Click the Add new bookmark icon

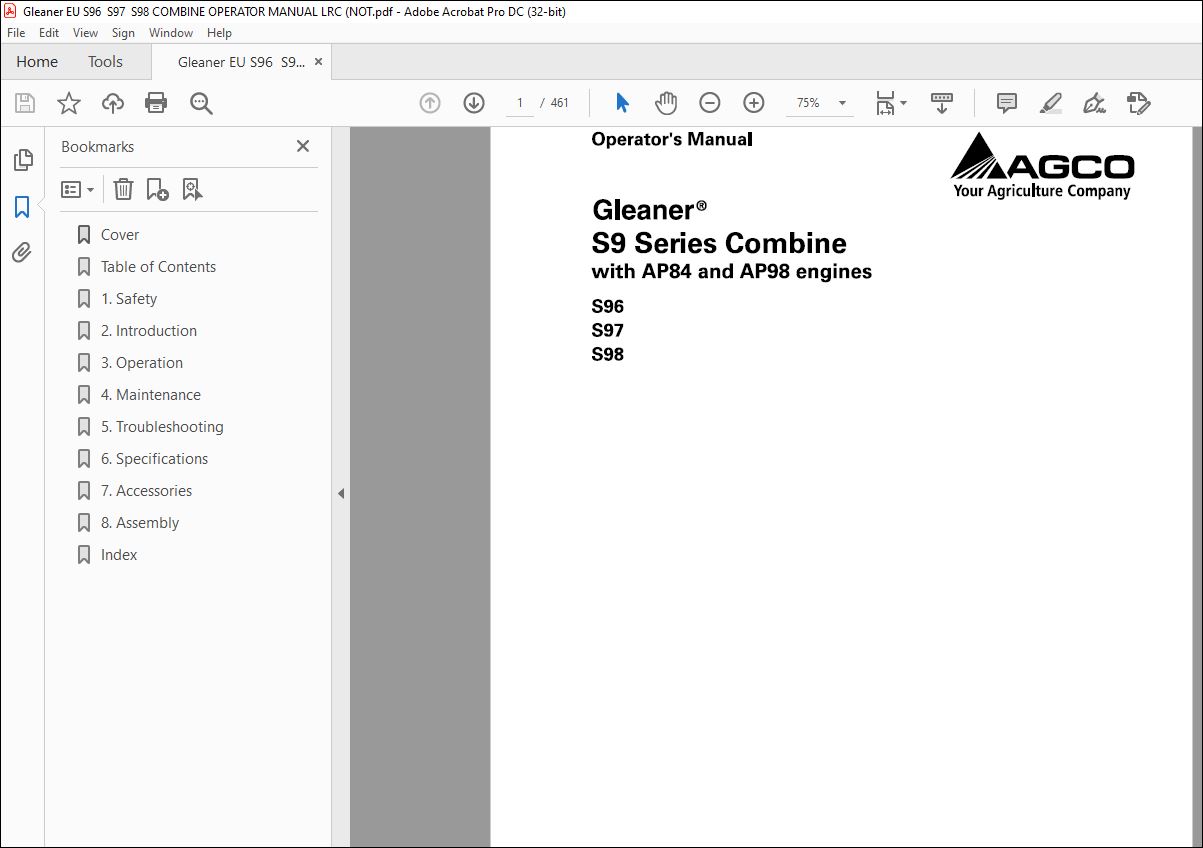pos(158,189)
